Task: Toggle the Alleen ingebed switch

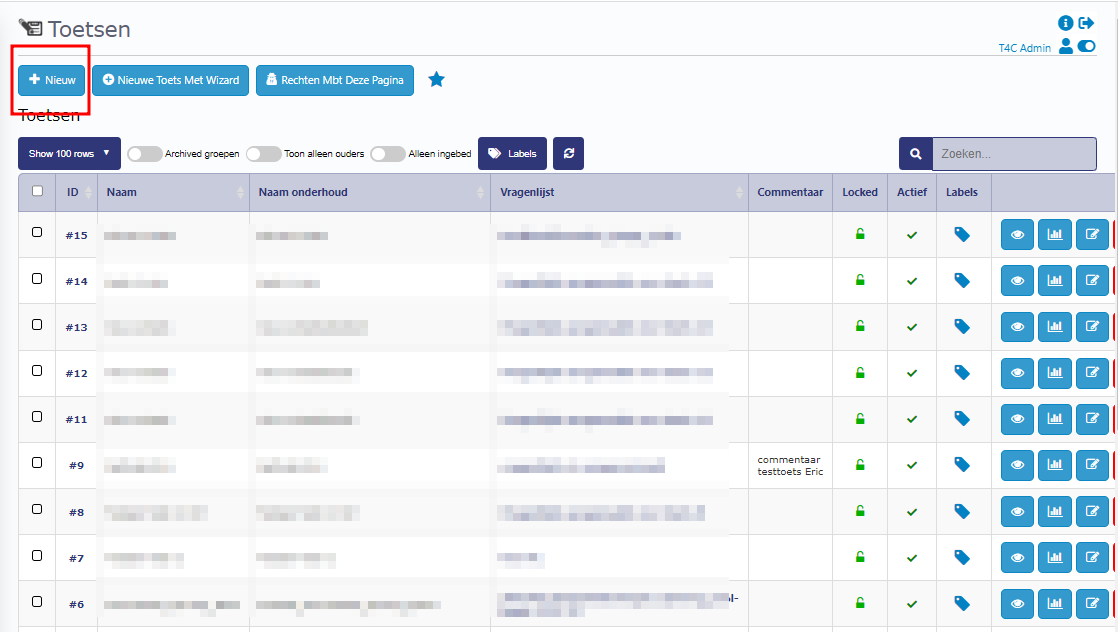Action: pos(388,154)
